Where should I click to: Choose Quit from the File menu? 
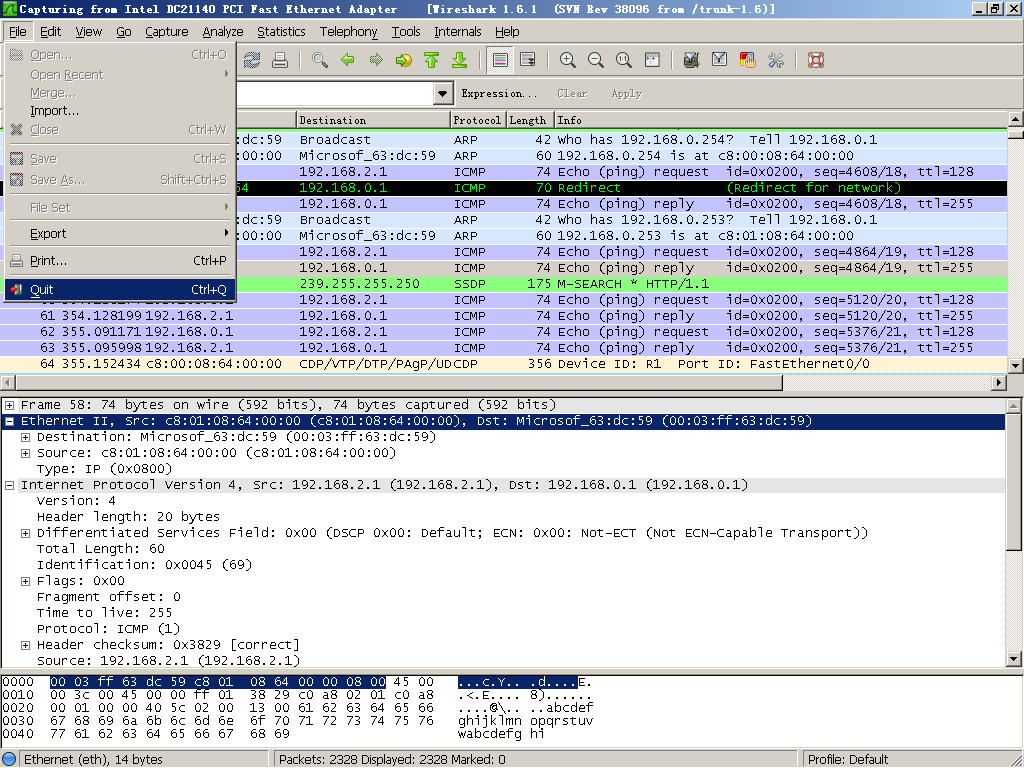tap(120, 289)
